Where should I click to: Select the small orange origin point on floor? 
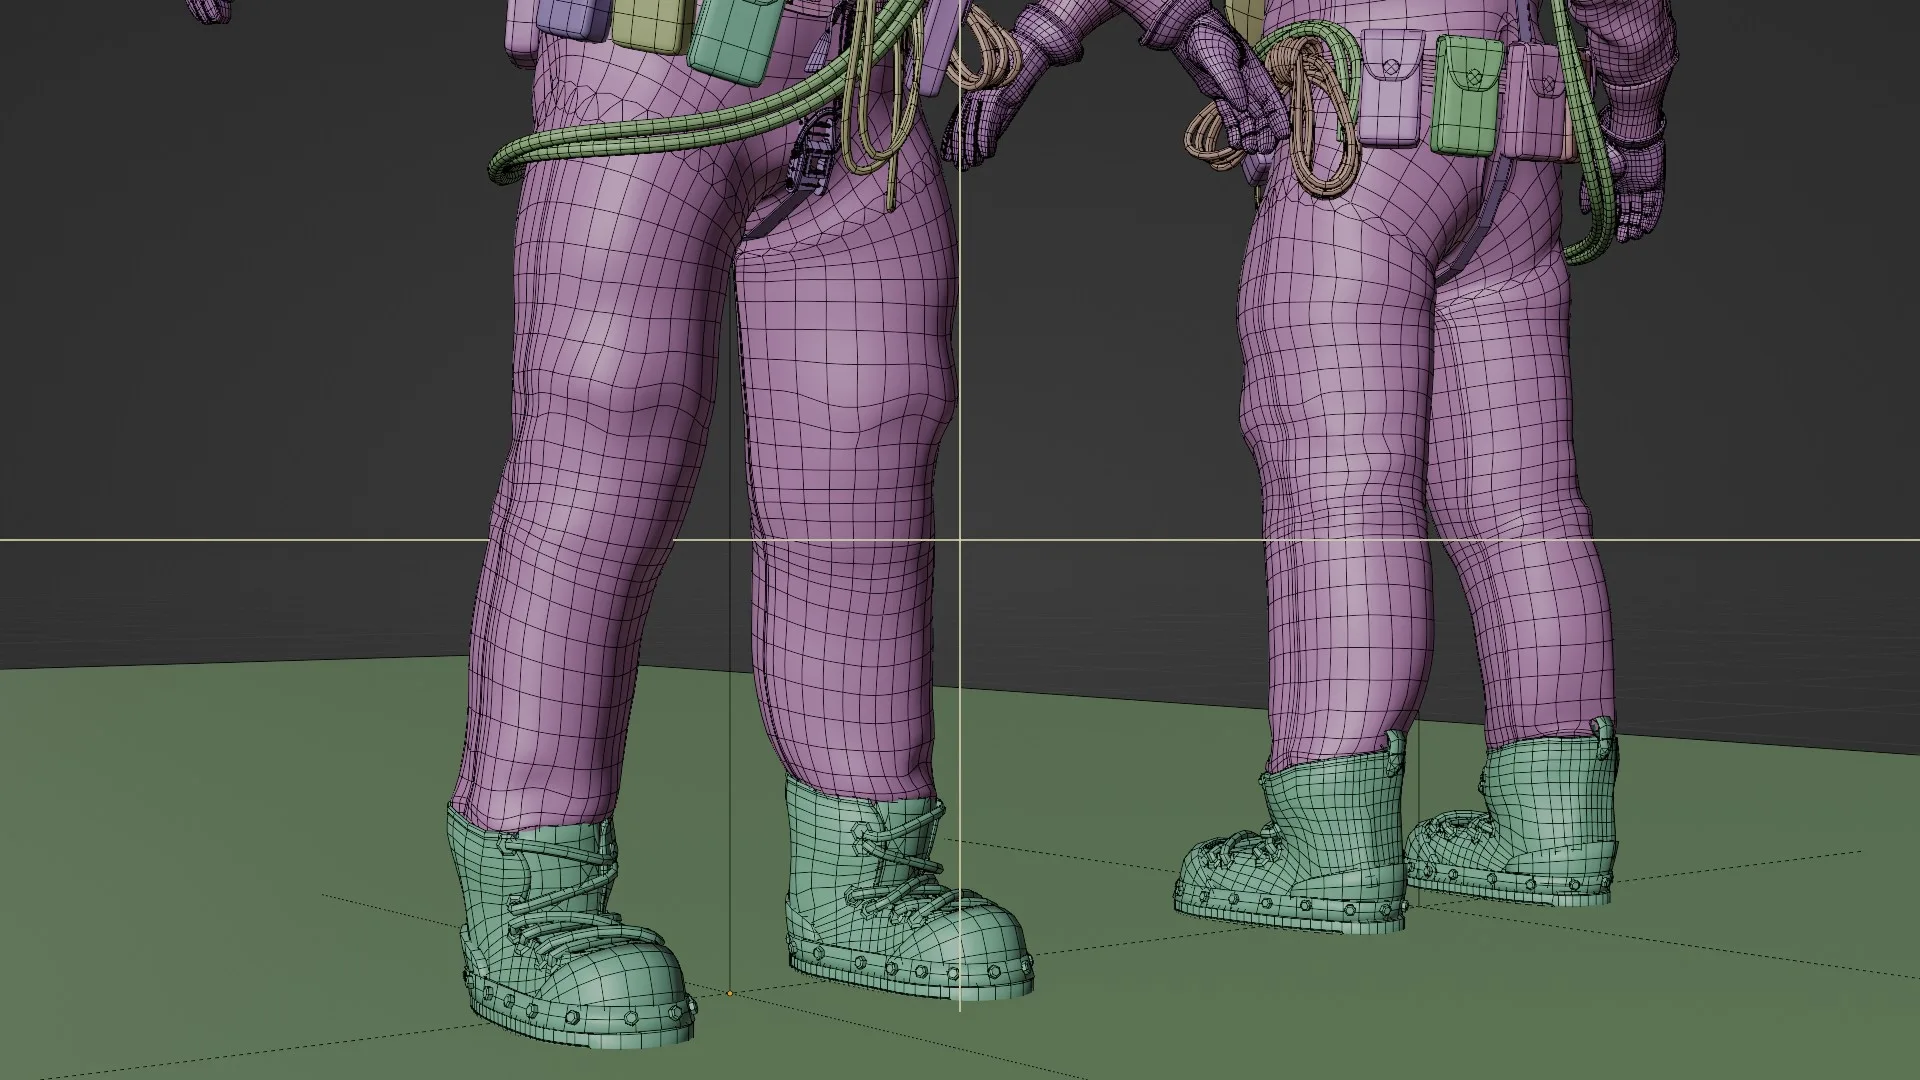[730, 994]
